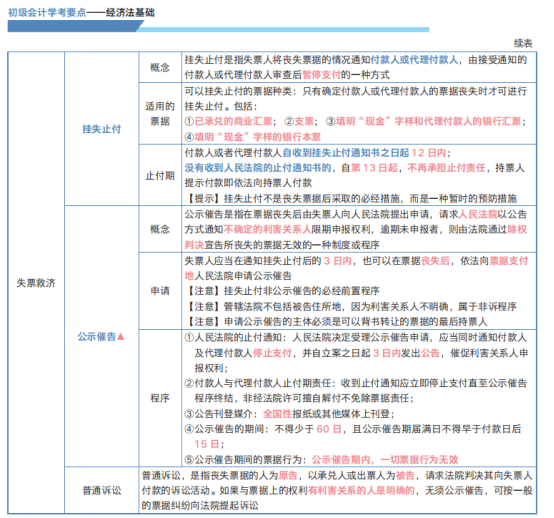554x518 pixels.
Task: Click the red text '全国性'
Action: point(277,414)
